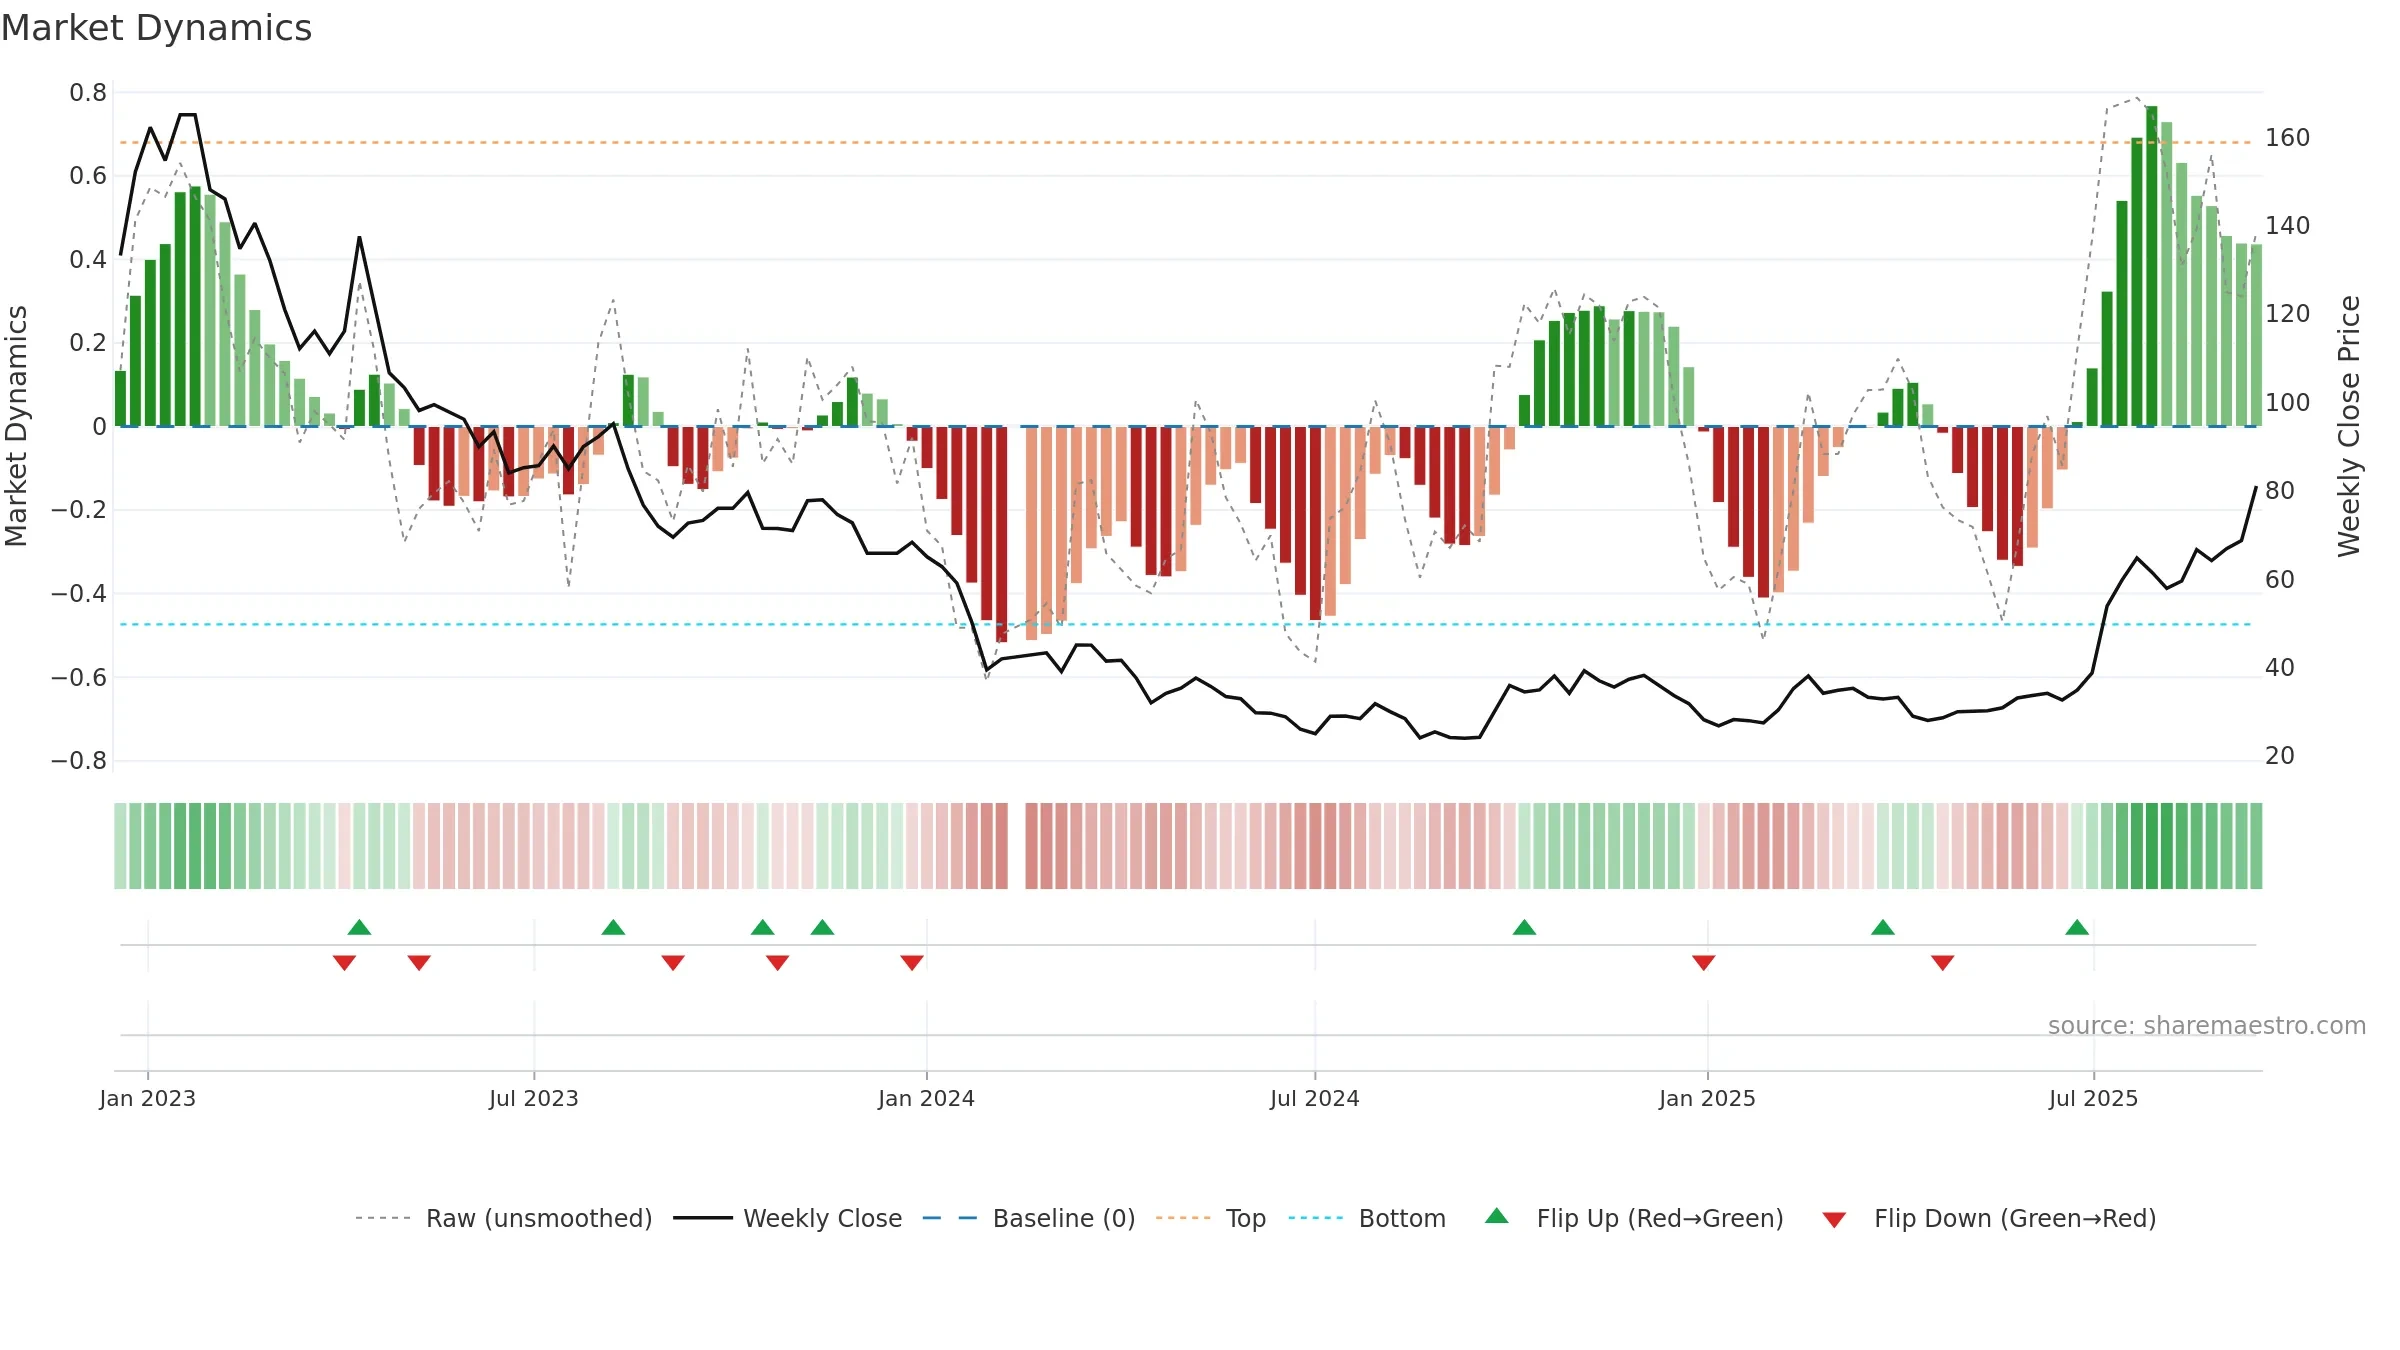Image resolution: width=2400 pixels, height=1350 pixels.
Task: Click the 'Jul 2025' x-axis label
Action: [x=2094, y=1098]
